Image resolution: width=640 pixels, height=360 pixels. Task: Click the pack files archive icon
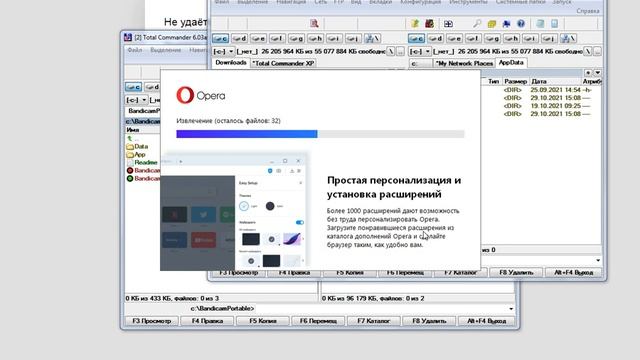[415, 24]
